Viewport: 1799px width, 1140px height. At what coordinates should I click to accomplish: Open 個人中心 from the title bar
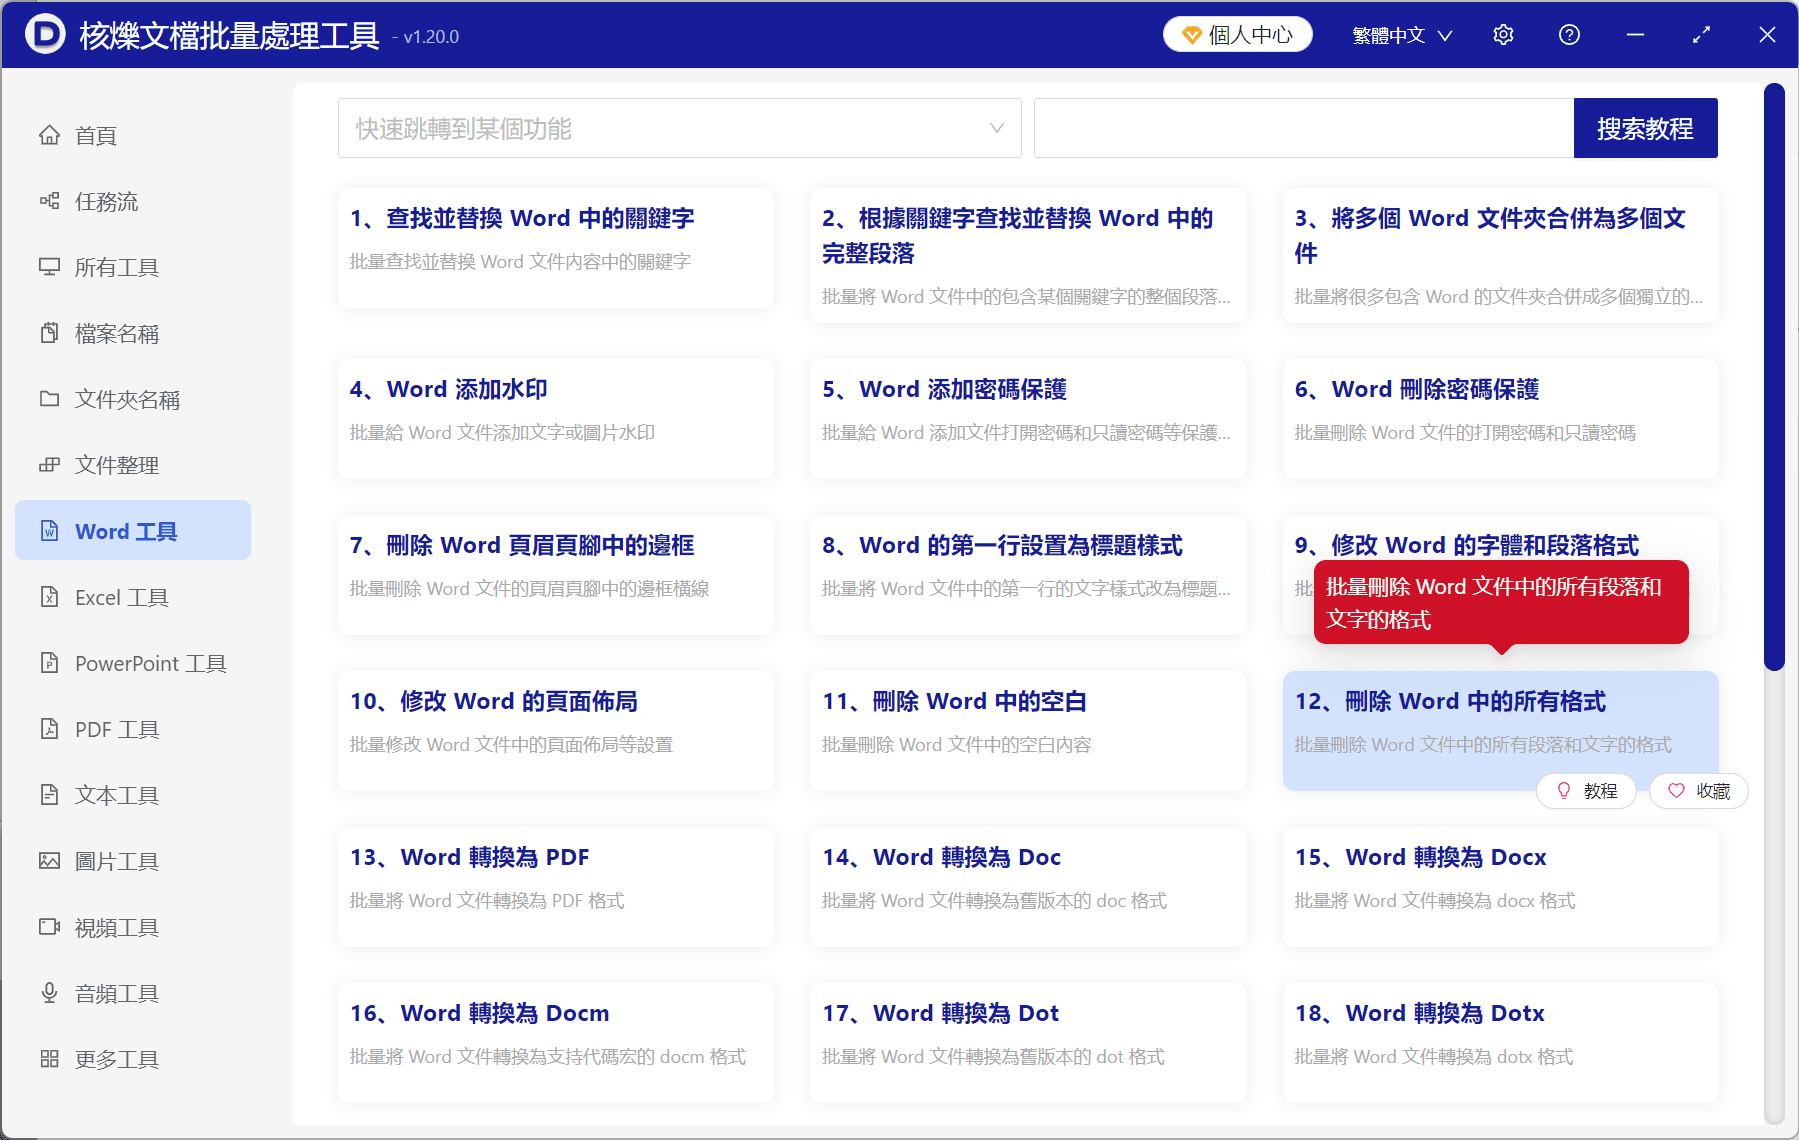tap(1237, 33)
